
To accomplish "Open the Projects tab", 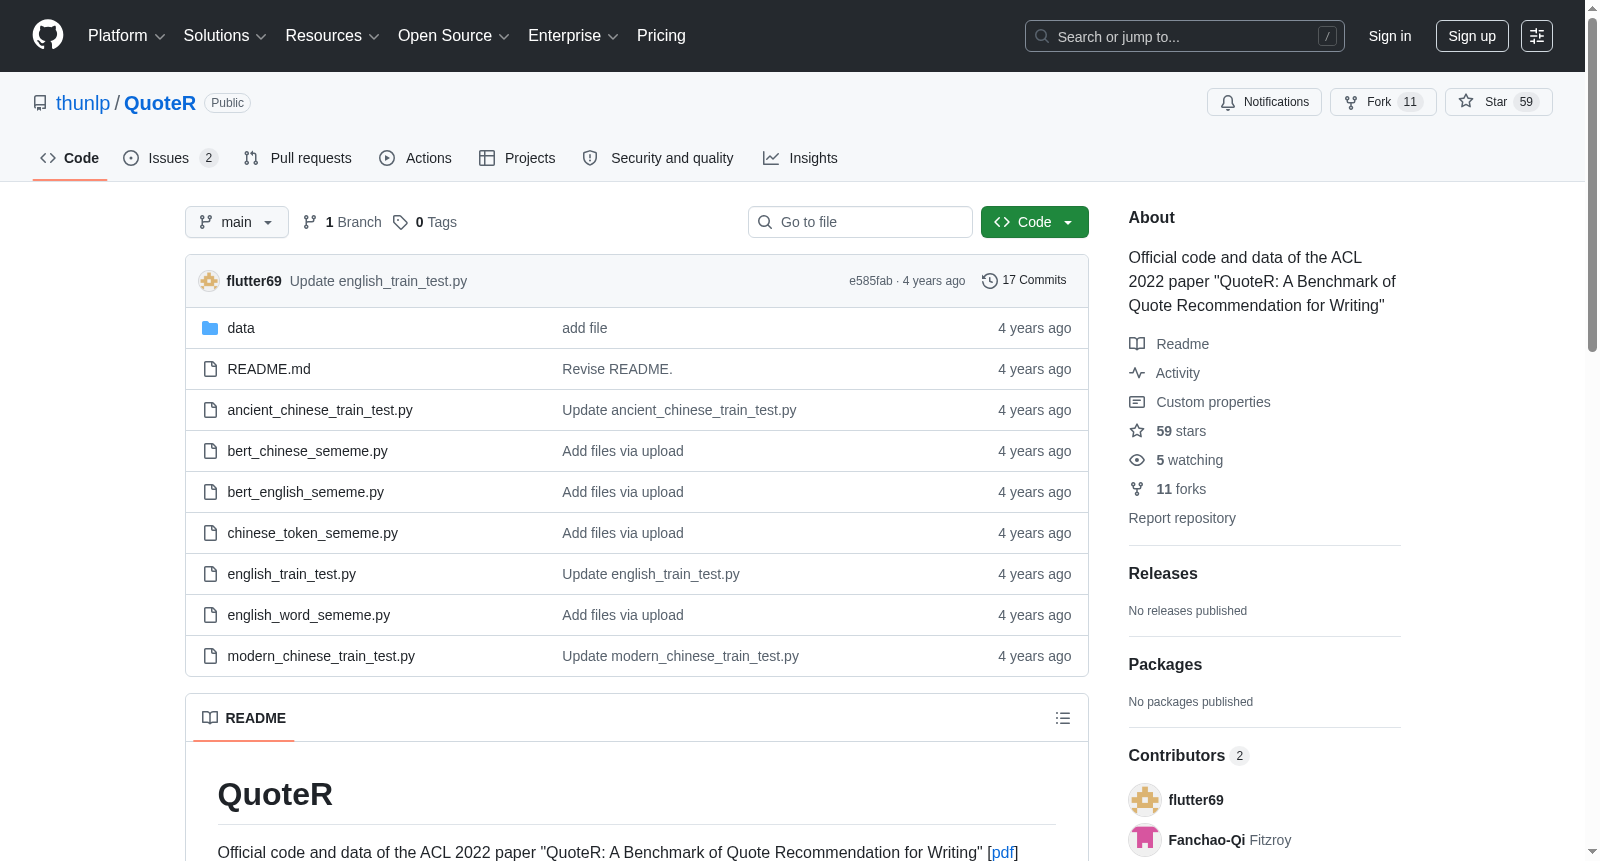I will tap(517, 158).
